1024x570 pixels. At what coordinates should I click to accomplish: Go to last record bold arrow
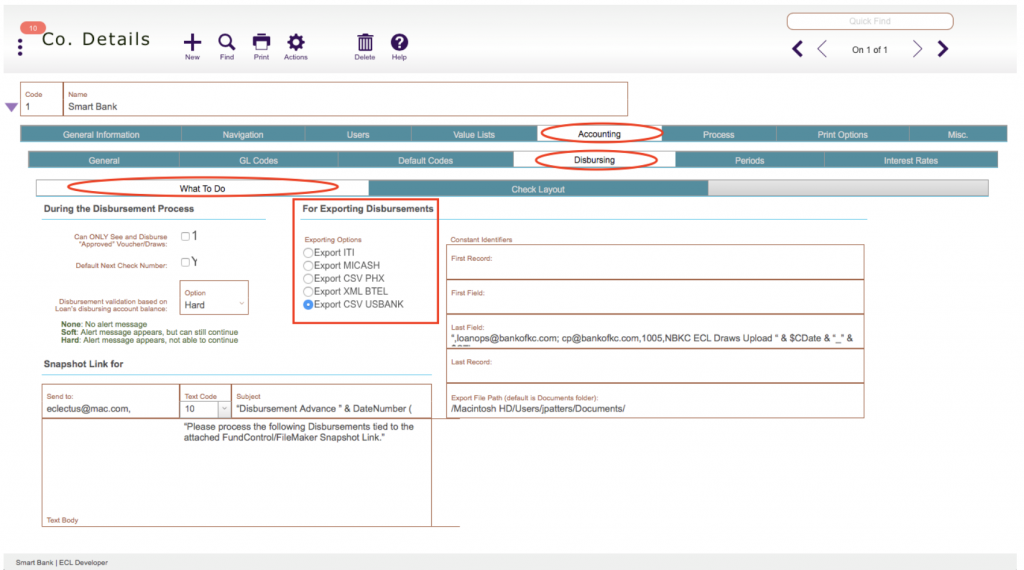tap(942, 49)
